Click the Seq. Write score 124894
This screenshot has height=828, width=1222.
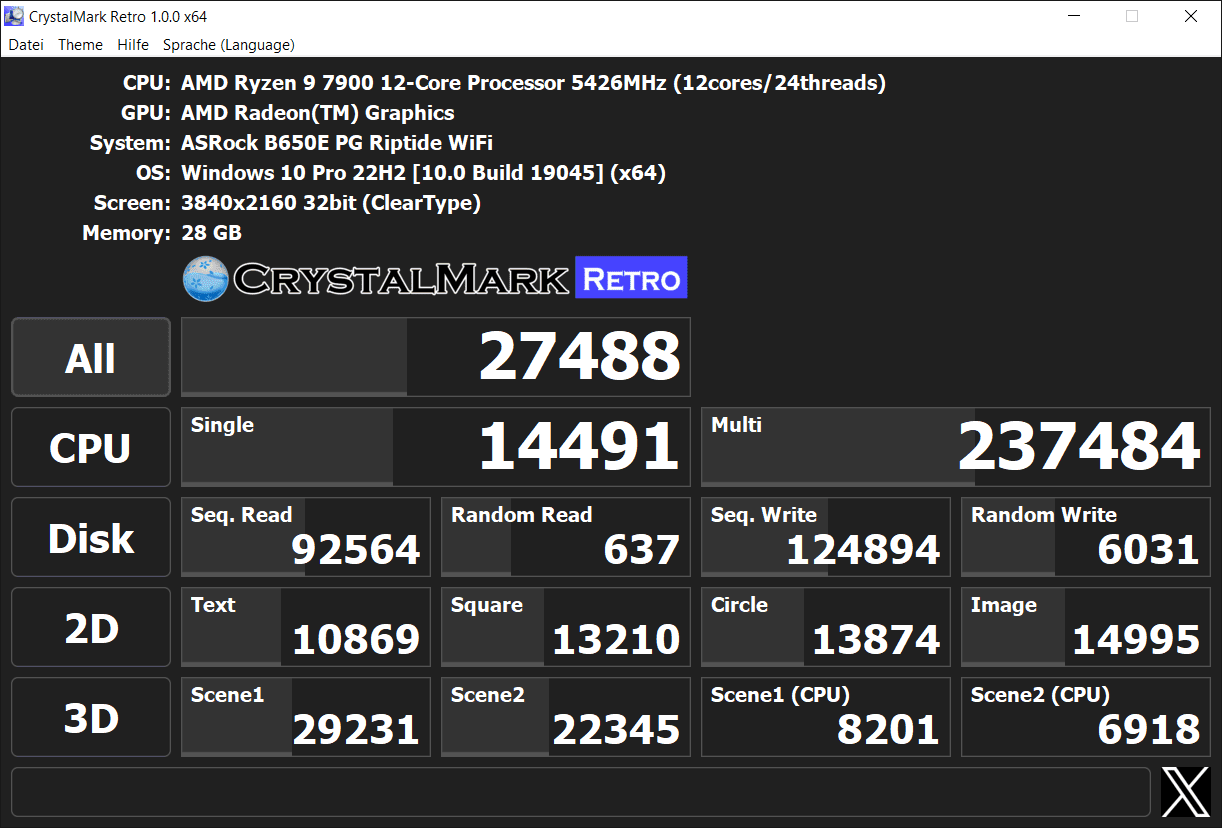pos(826,537)
